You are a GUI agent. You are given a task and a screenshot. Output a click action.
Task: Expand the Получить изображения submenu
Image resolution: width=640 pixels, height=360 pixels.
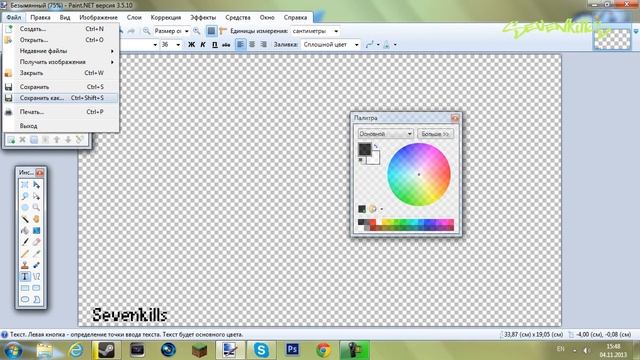60,62
